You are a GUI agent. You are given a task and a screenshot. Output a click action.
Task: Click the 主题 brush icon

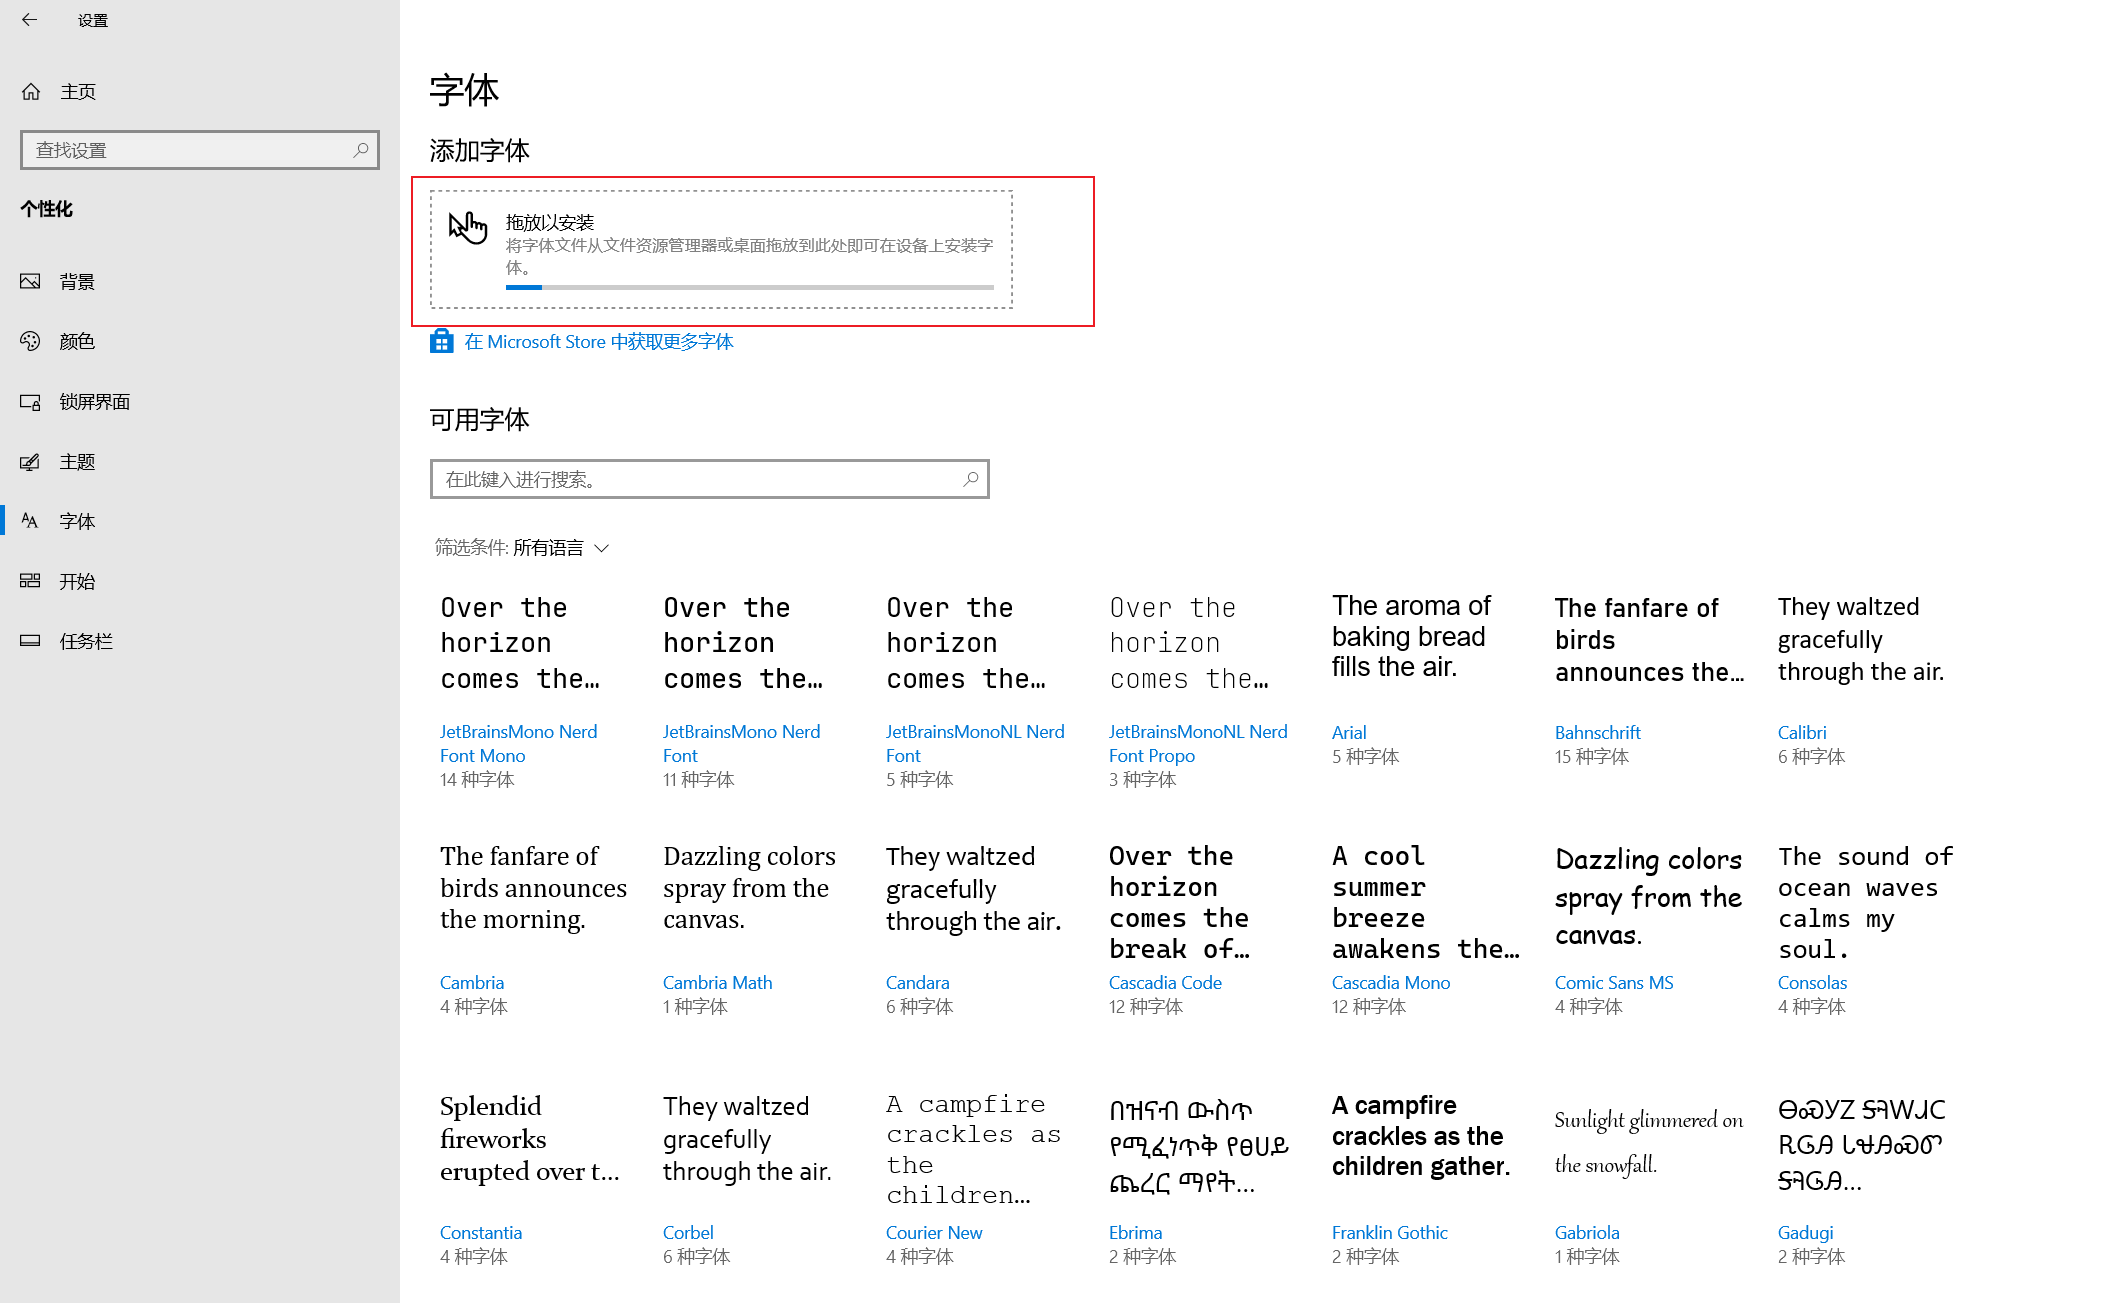coord(31,462)
